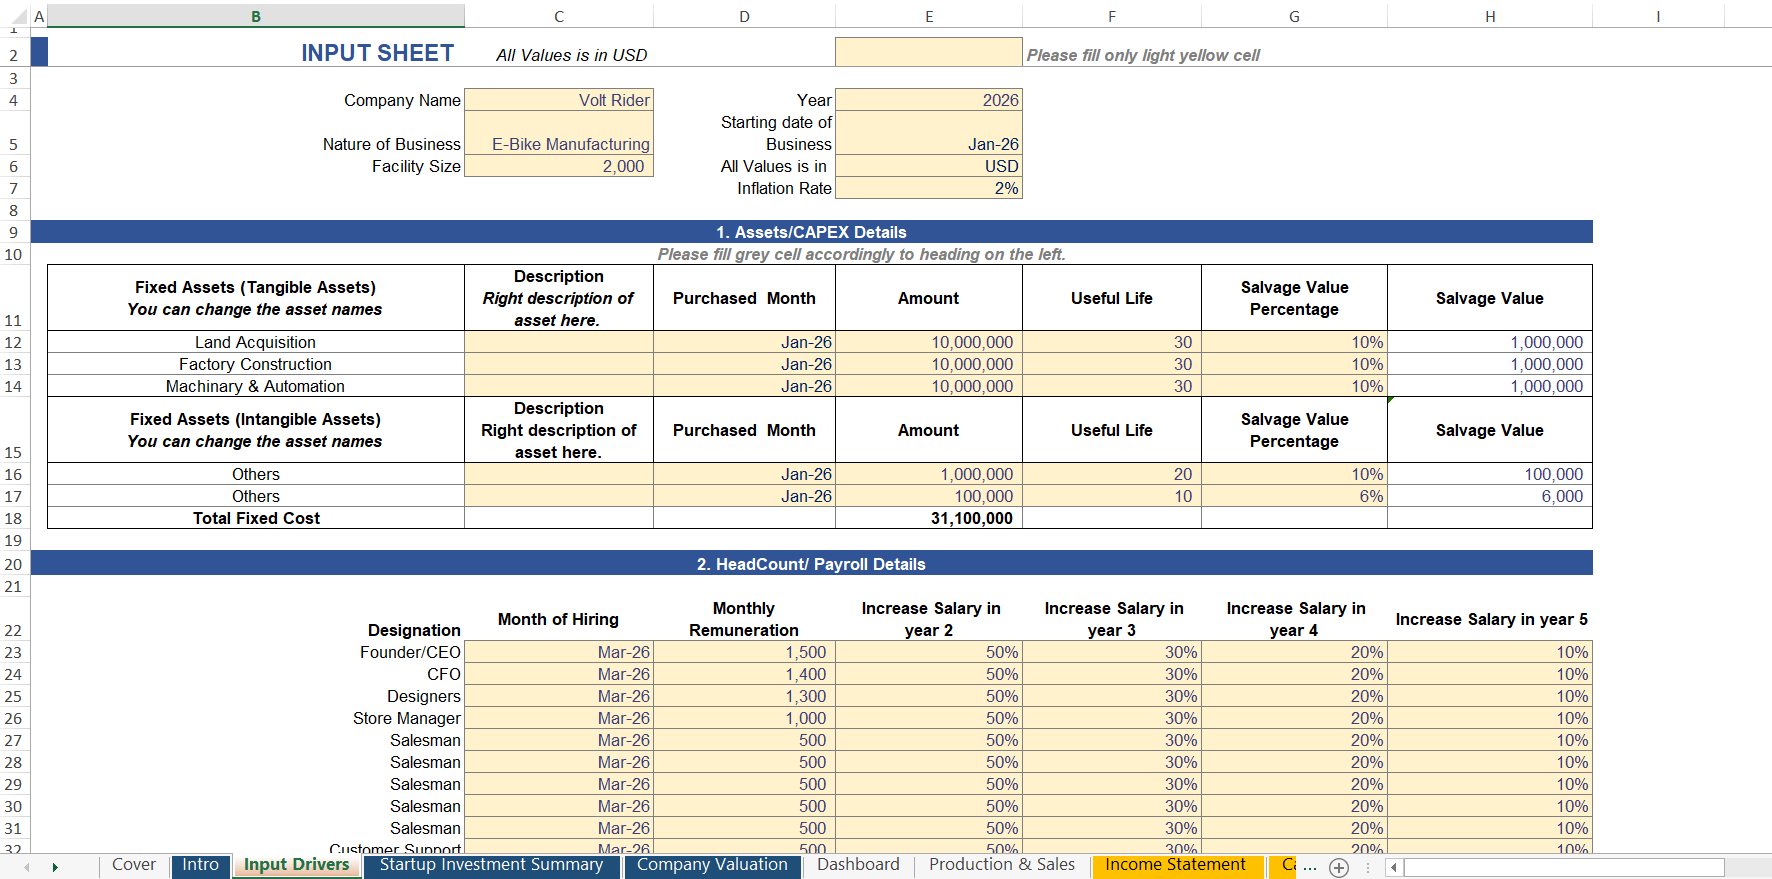Go to the Company Valuation tab
Viewport: 1772px width, 879px height.
[712, 865]
